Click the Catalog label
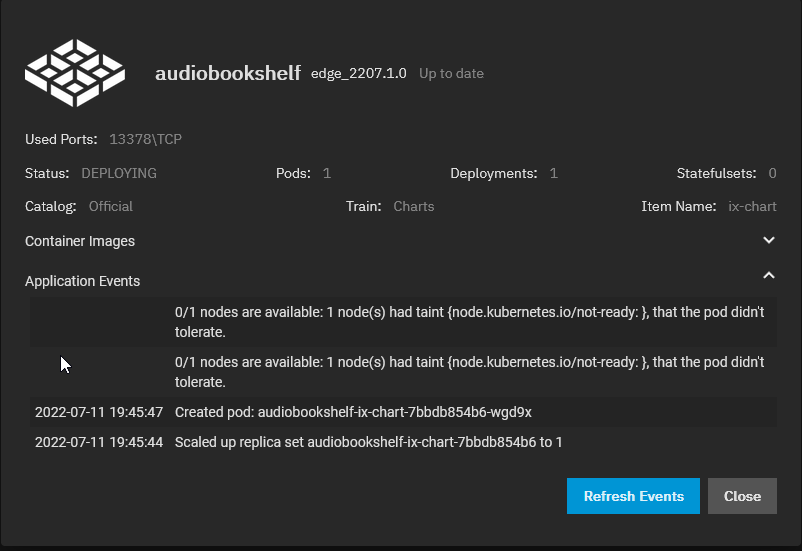 click(51, 206)
